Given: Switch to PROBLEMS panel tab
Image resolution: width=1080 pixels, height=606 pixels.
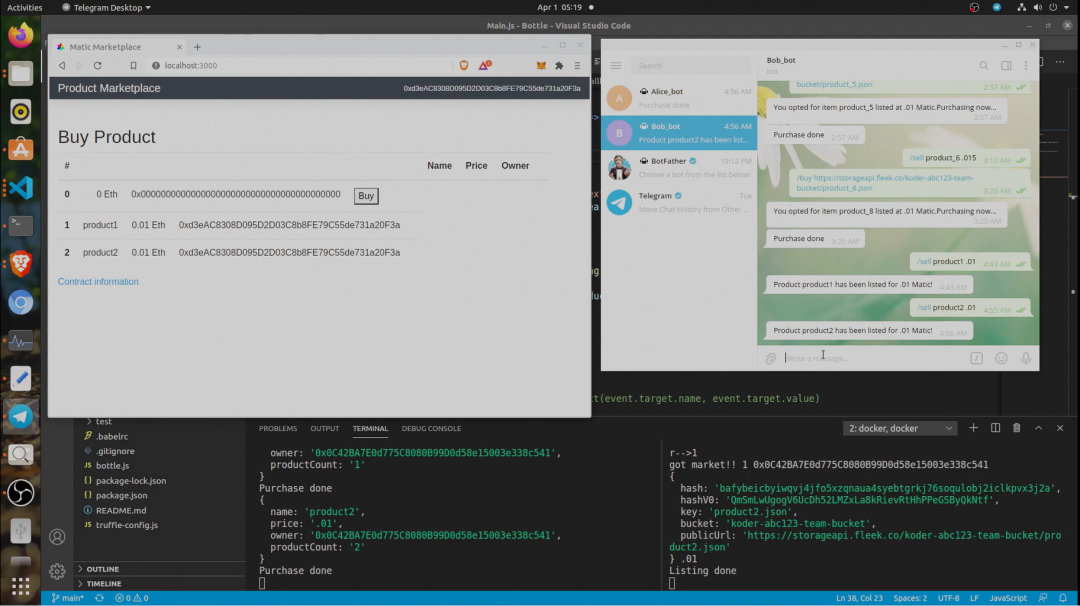Looking at the screenshot, I should coord(278,428).
